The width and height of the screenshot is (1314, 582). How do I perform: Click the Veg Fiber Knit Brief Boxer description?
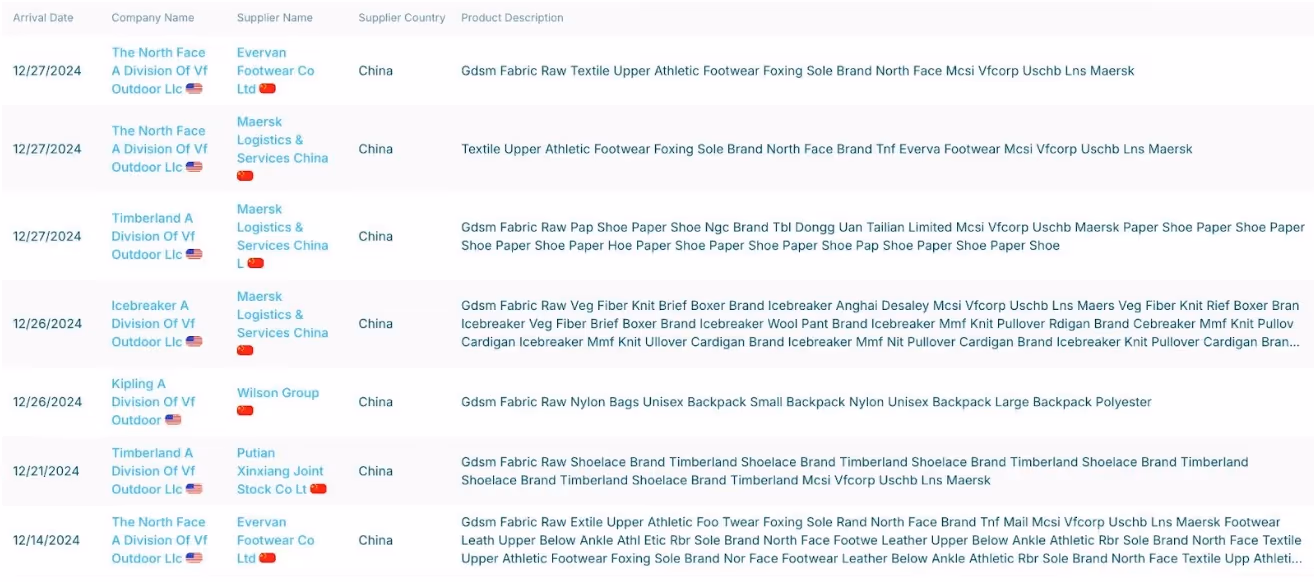[880, 323]
